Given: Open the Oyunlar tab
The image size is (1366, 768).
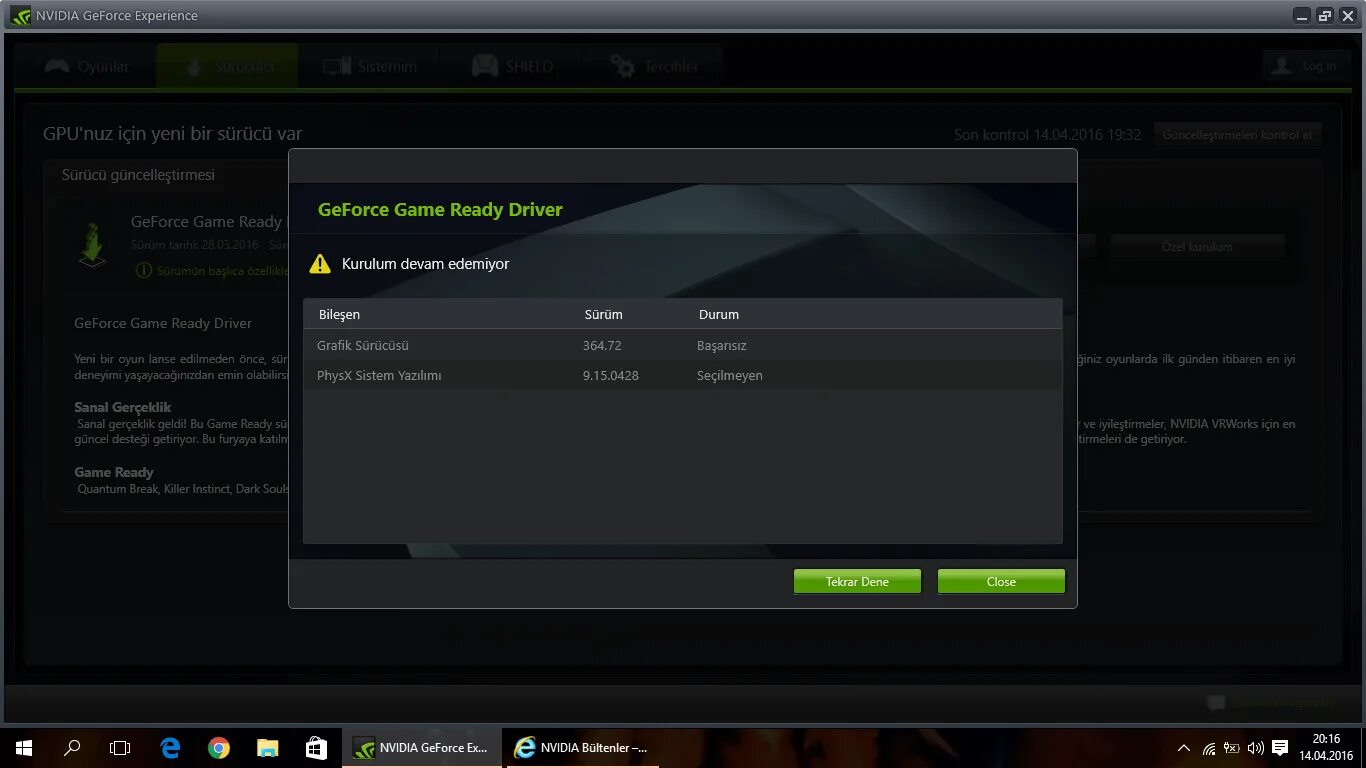Looking at the screenshot, I should [x=86, y=67].
